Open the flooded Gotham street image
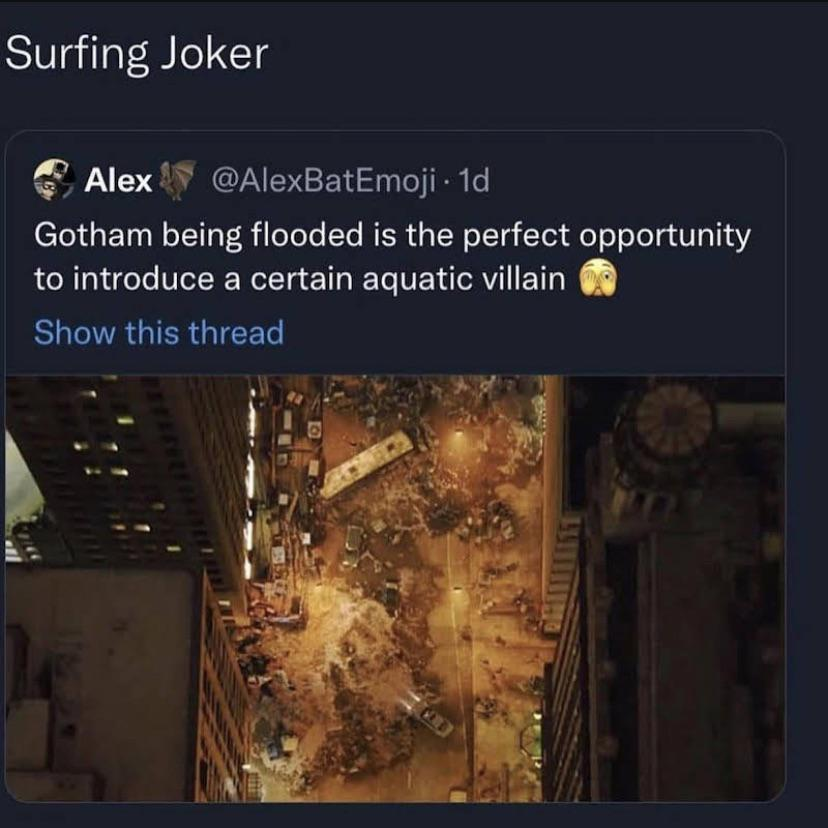 click(395, 588)
